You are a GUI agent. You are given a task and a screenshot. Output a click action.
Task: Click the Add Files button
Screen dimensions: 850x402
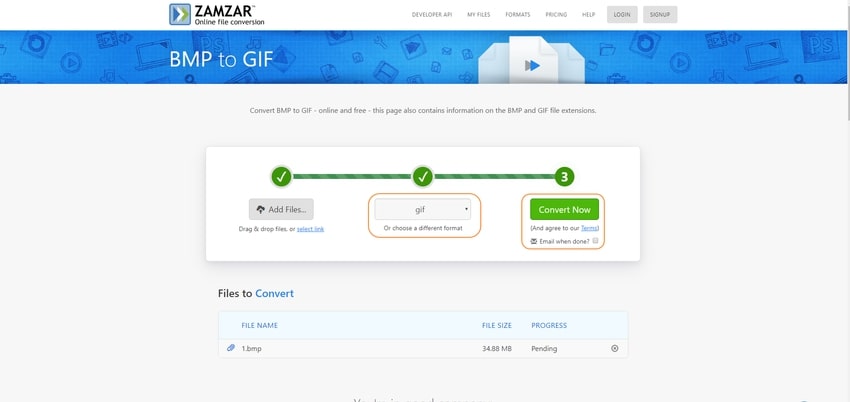(x=281, y=209)
